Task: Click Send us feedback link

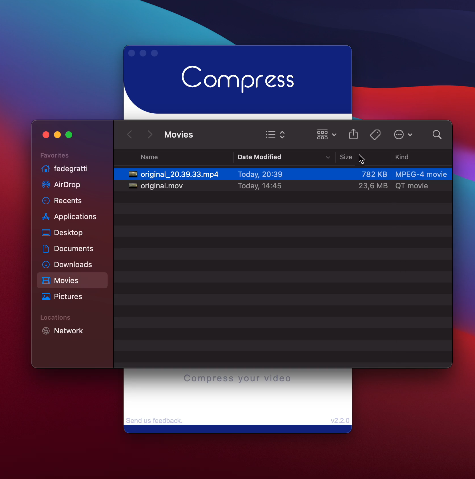Action: [x=154, y=421]
